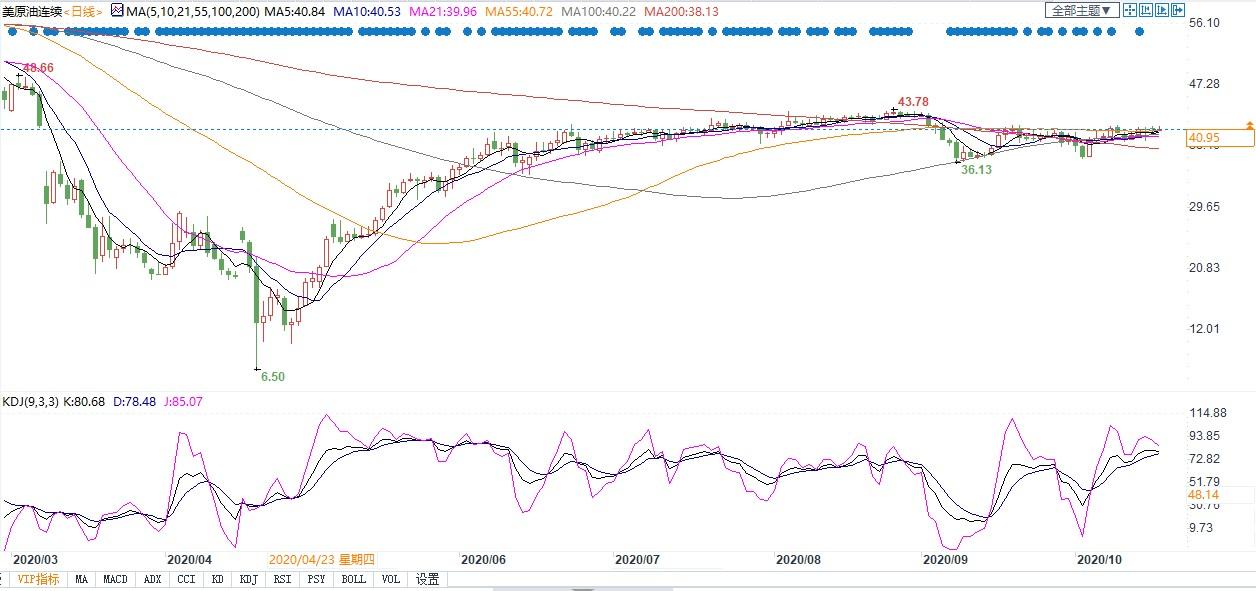Click the 114.88 KDJ axis label
Viewport: 1256px width, 591px height.
1206,413
